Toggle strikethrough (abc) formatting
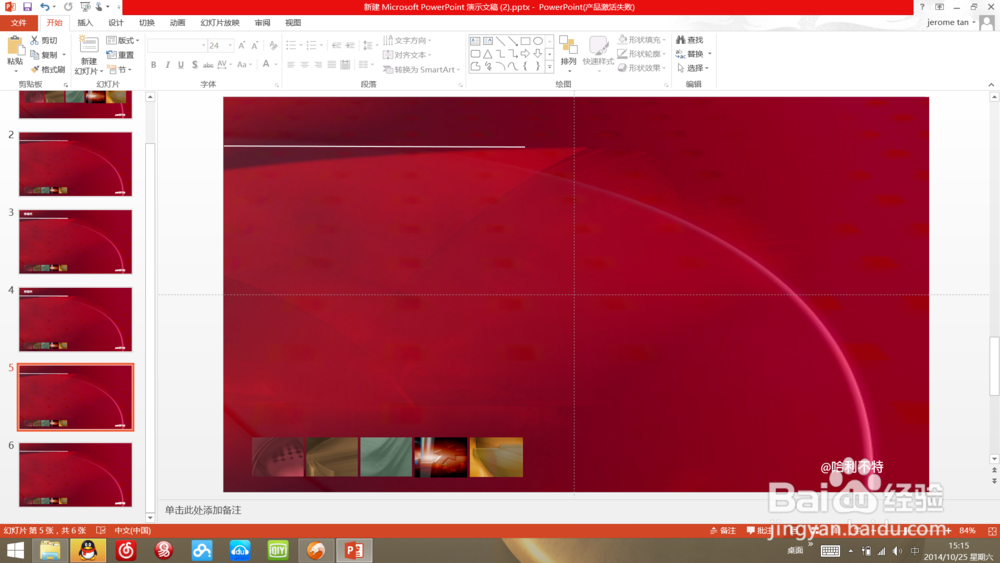This screenshot has height=563, width=1000. [x=208, y=64]
